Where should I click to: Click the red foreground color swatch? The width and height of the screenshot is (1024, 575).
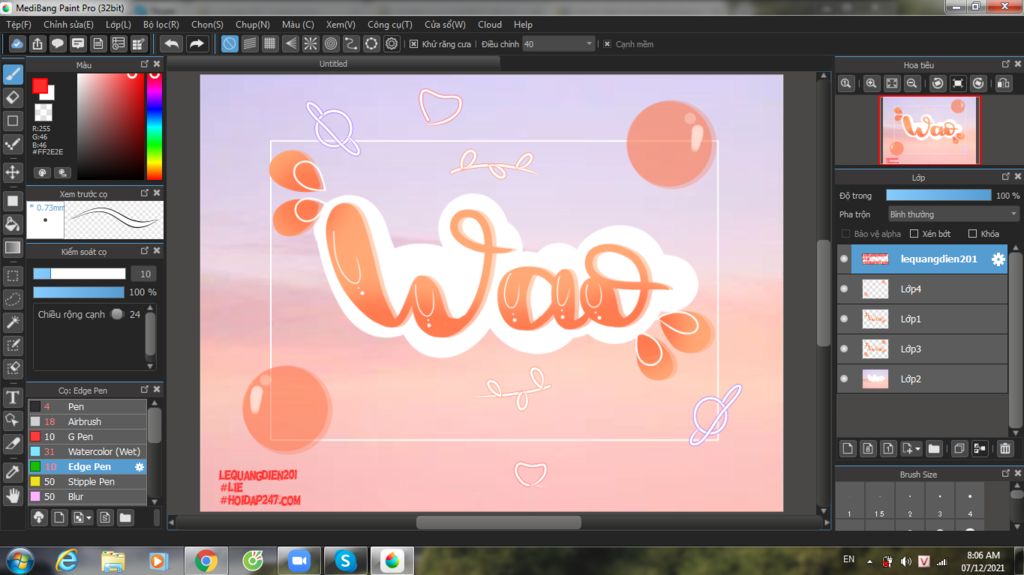point(40,86)
